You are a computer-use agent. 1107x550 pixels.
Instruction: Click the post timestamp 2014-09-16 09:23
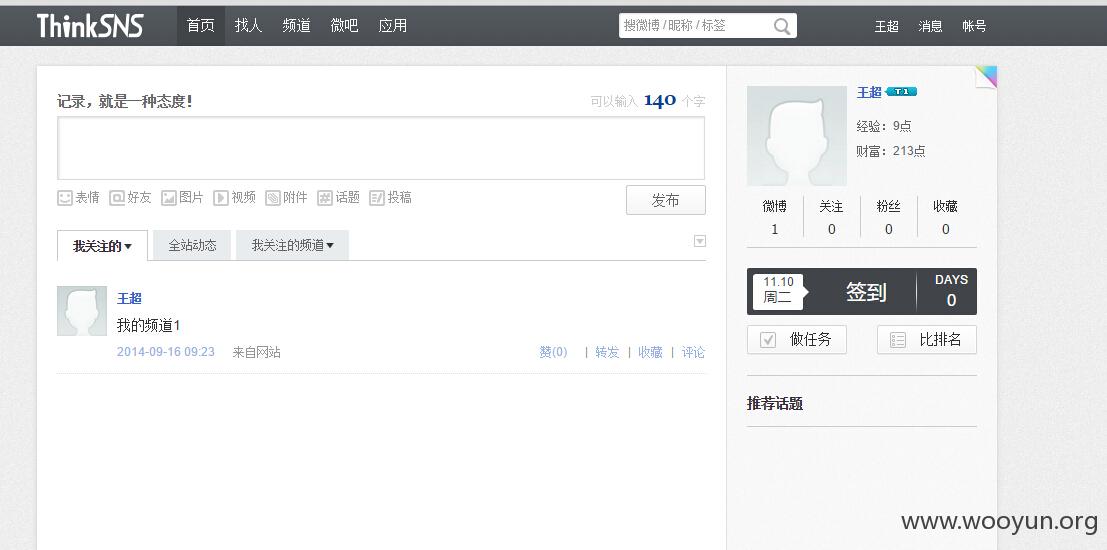click(x=166, y=352)
